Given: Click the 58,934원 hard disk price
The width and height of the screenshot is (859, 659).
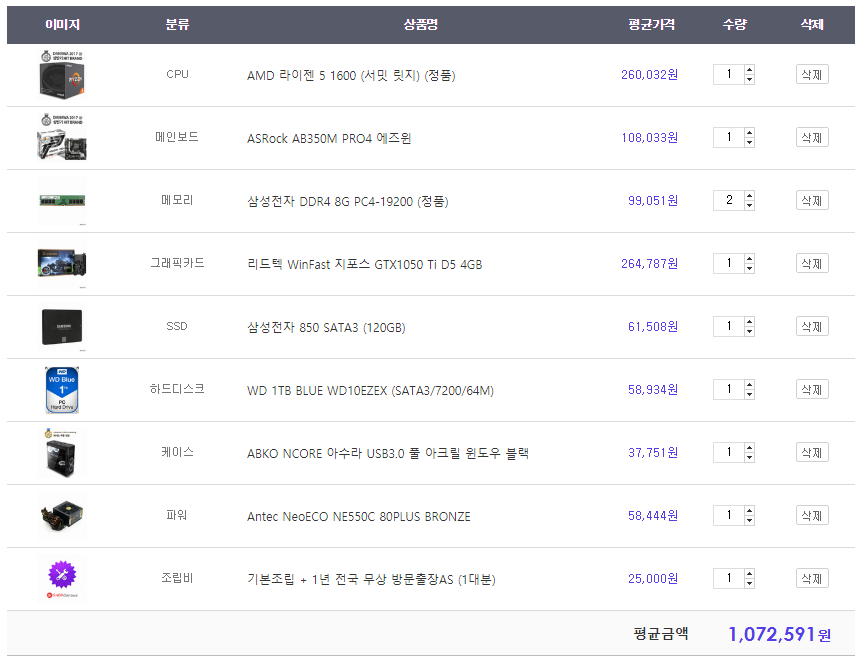Looking at the screenshot, I should click(x=653, y=389).
